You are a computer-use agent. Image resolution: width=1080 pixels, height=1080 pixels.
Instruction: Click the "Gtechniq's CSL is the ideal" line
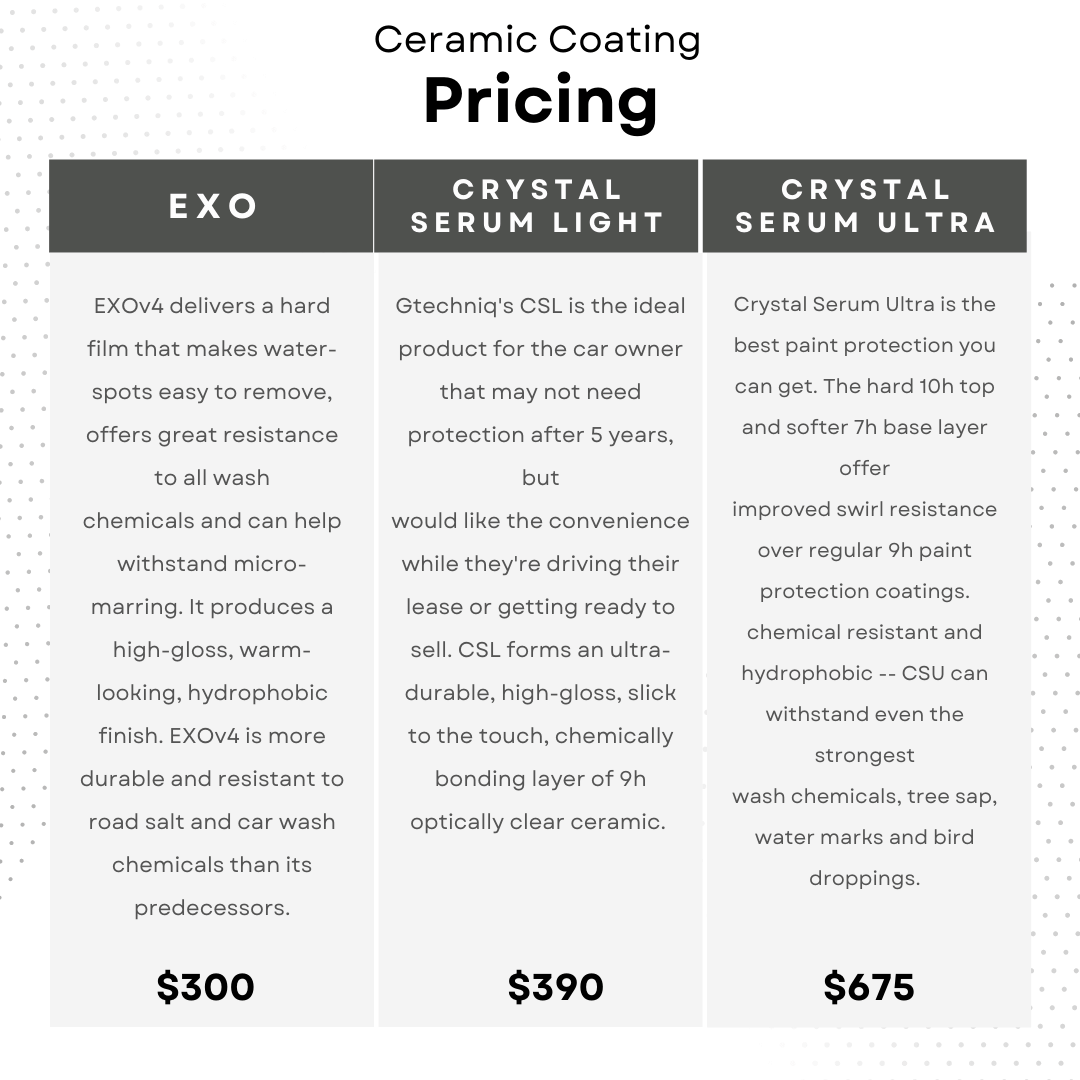pos(540,306)
